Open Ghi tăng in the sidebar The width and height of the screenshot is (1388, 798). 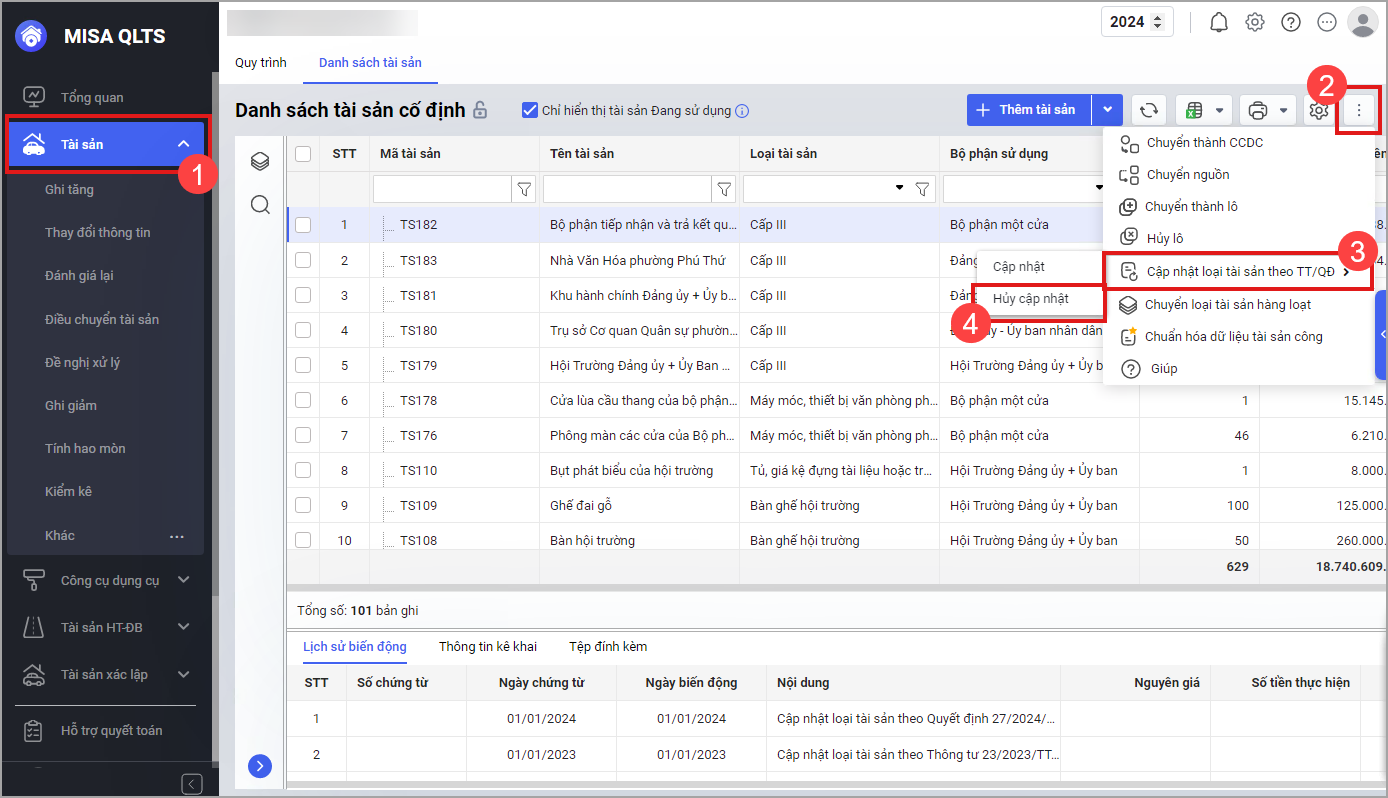point(69,189)
